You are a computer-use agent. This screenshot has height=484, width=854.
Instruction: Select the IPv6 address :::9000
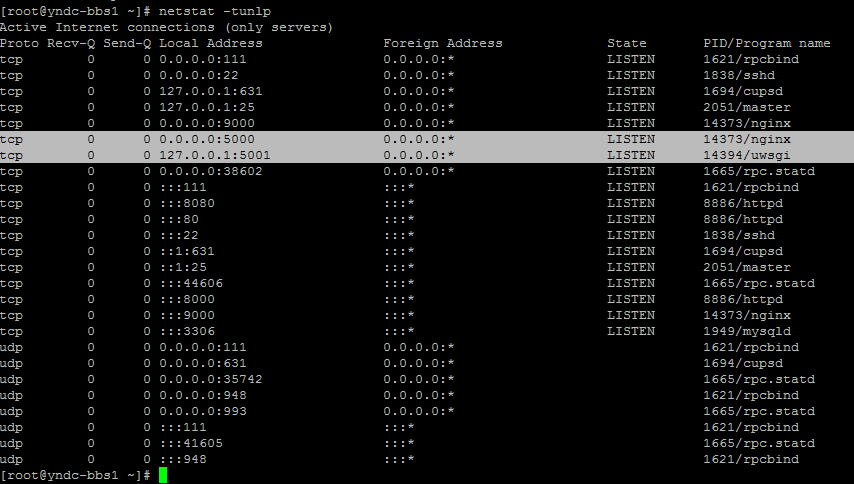[x=187, y=315]
